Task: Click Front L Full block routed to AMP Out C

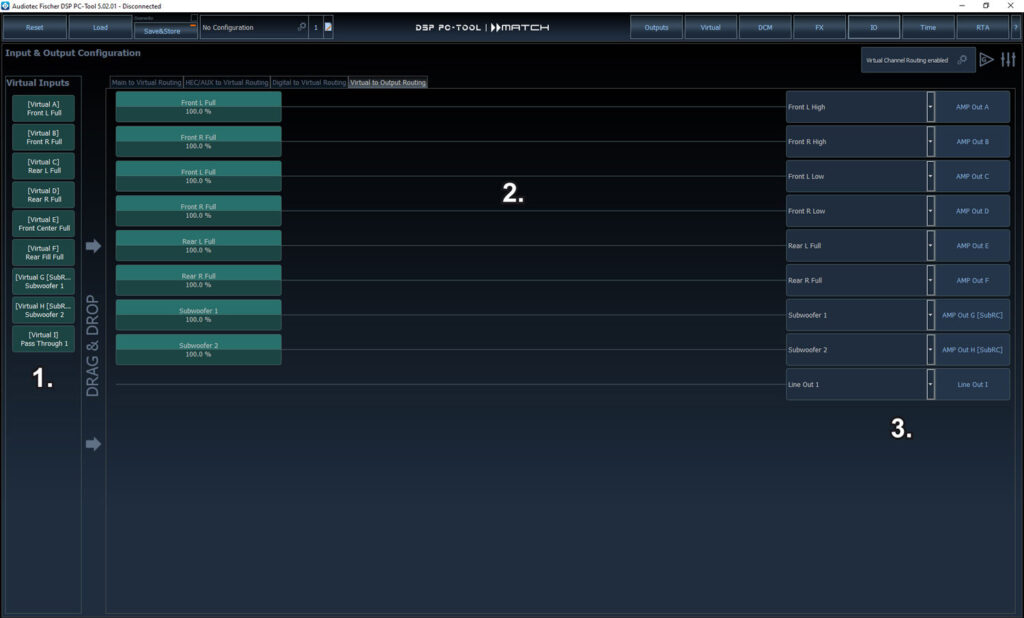Action: (x=199, y=176)
